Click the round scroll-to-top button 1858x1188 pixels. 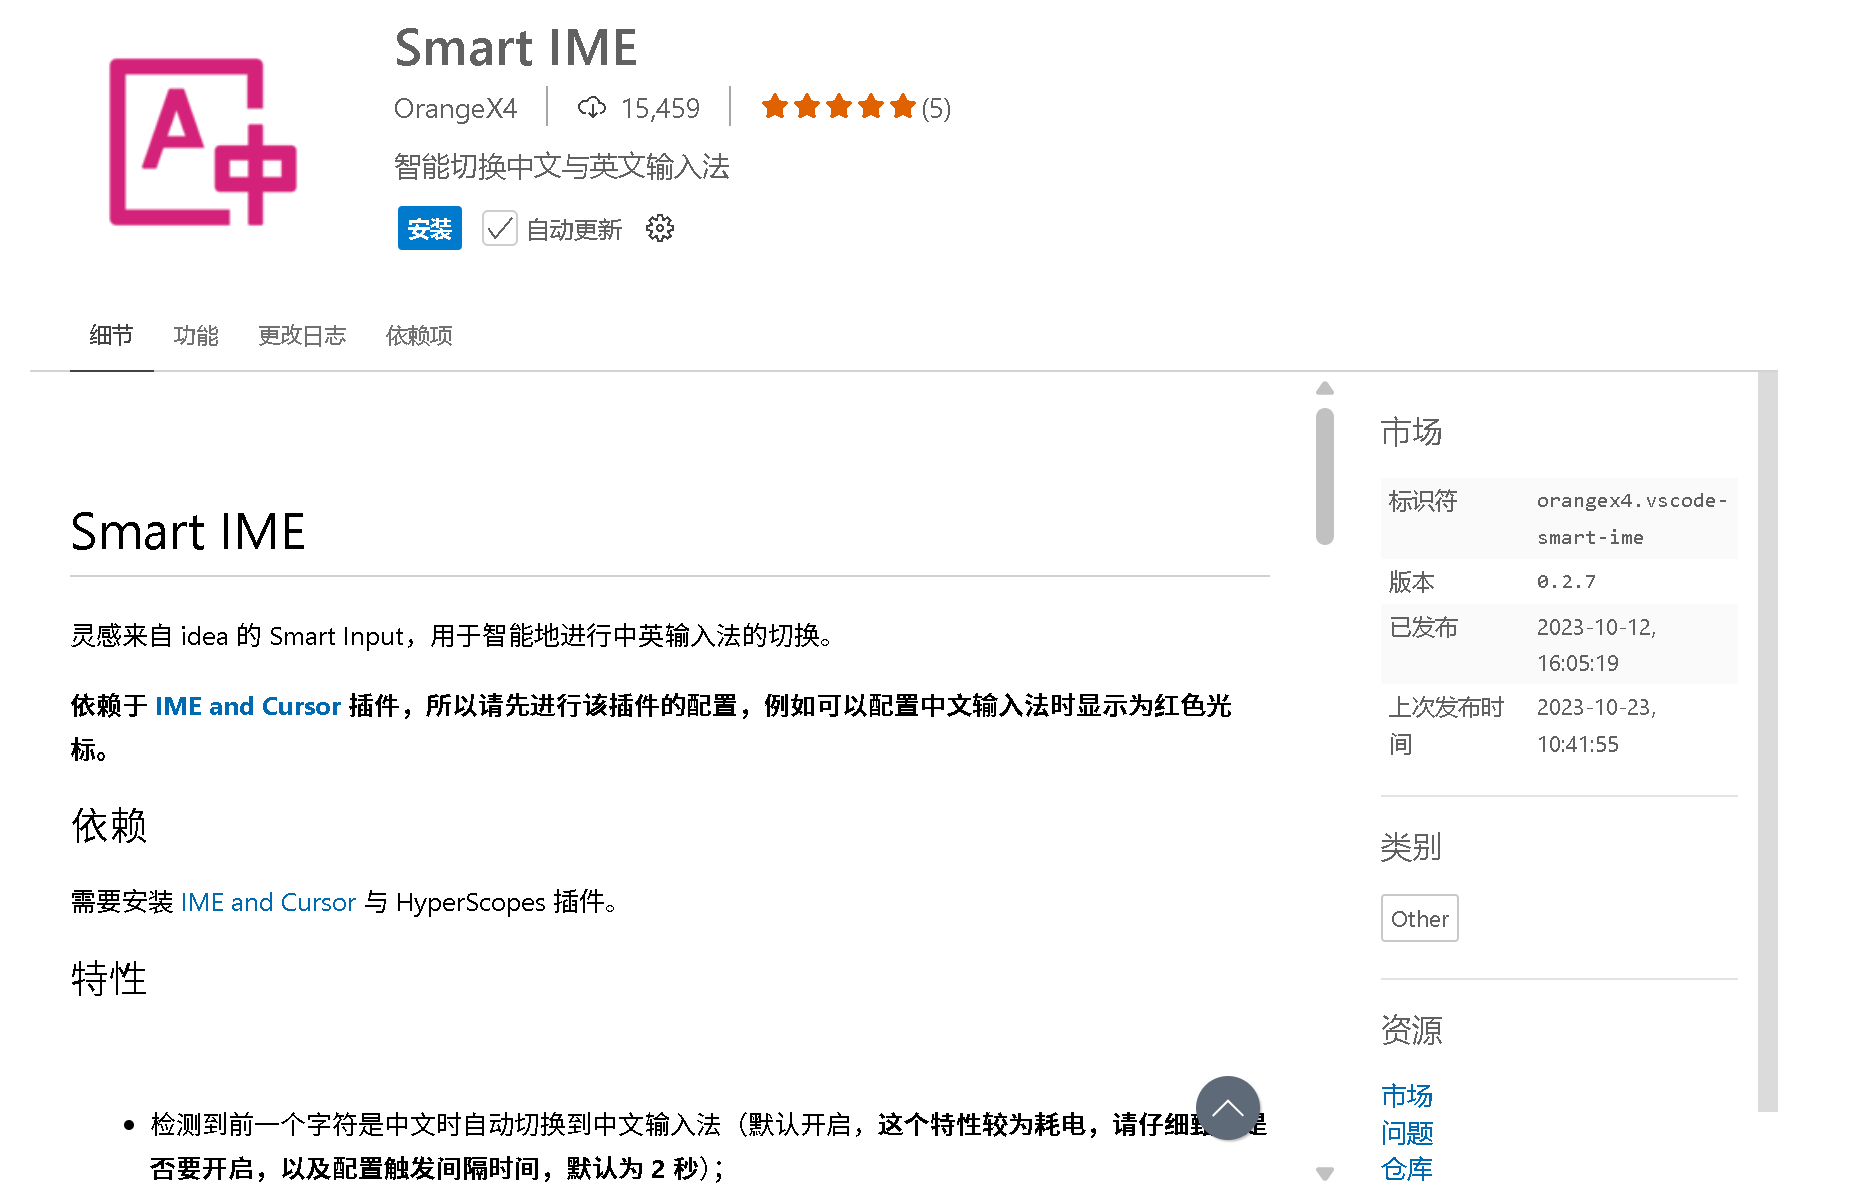(1228, 1108)
